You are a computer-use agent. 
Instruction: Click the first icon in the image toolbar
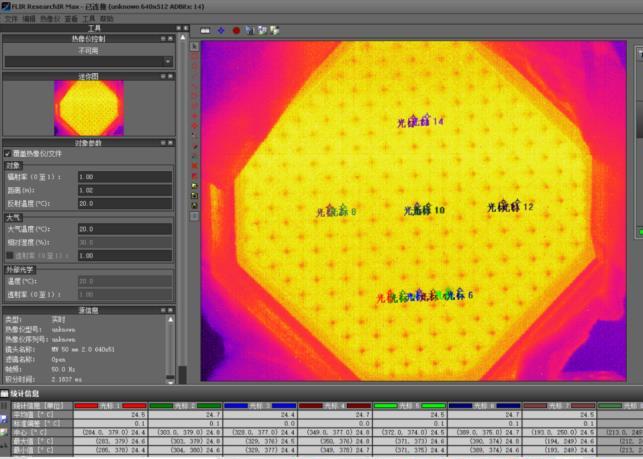tap(206, 30)
